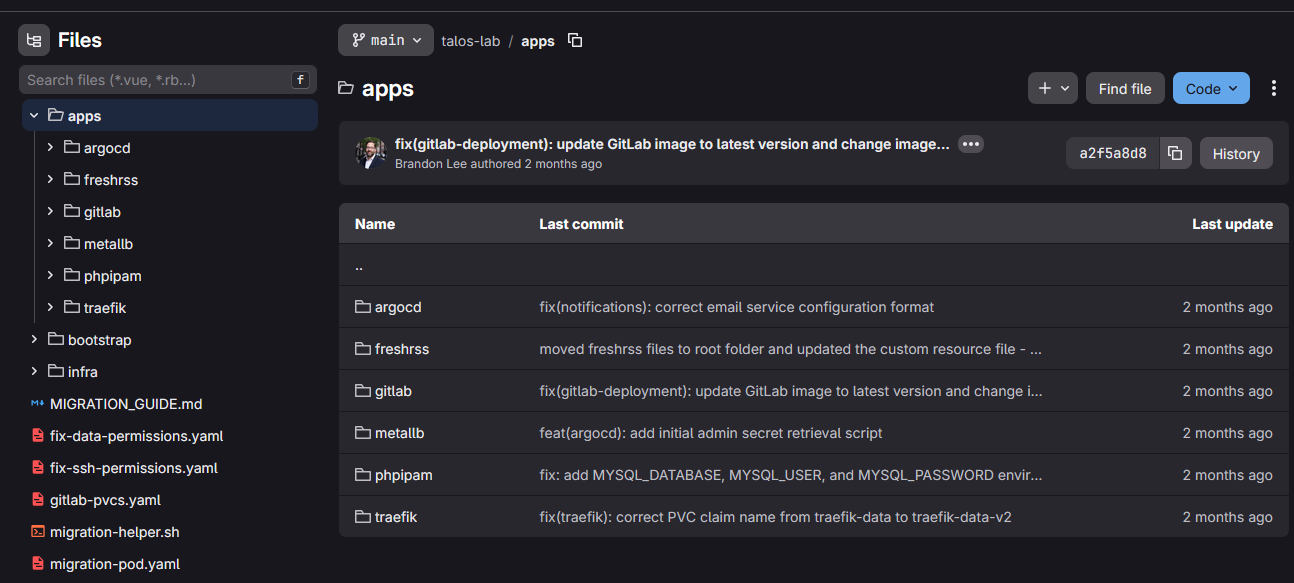Expand the metallb folder chevron in the sidebar
This screenshot has height=583, width=1294.
coord(50,244)
